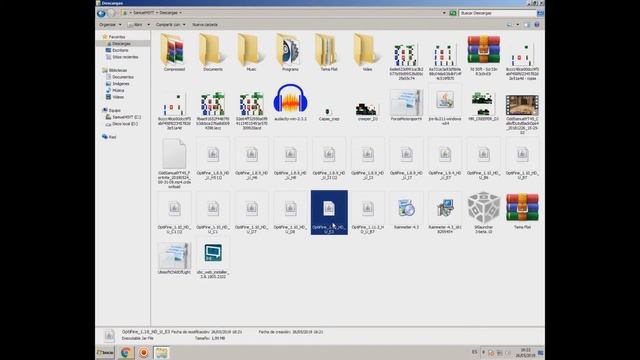
Task: Open the Help button in the toolbar
Action: [537, 24]
